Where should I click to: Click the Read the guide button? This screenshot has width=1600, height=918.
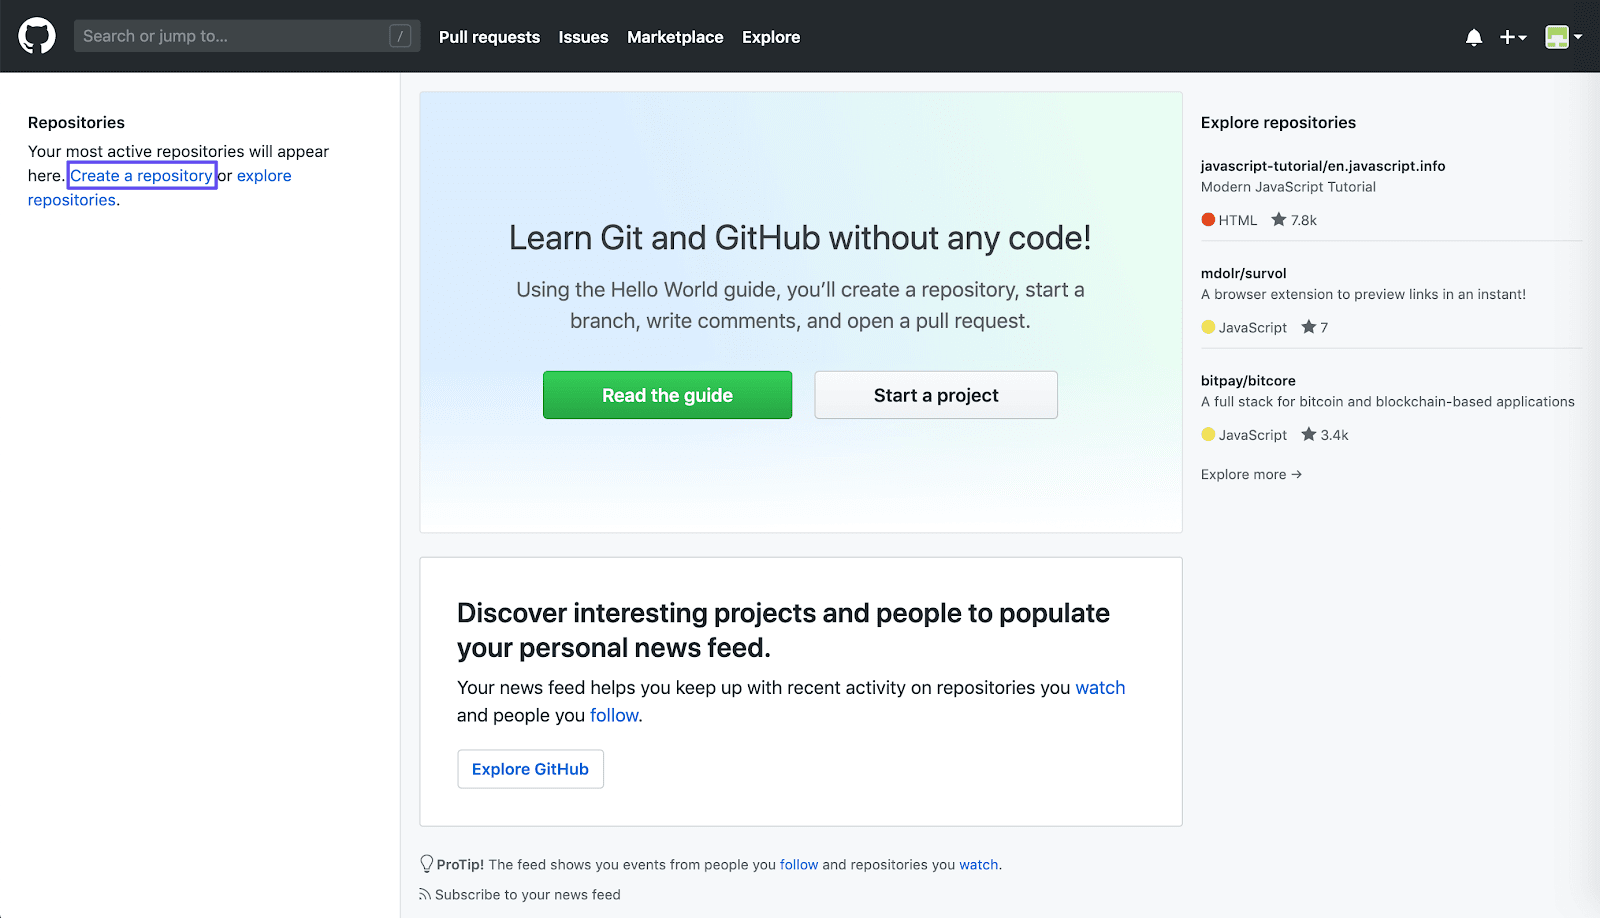point(666,394)
